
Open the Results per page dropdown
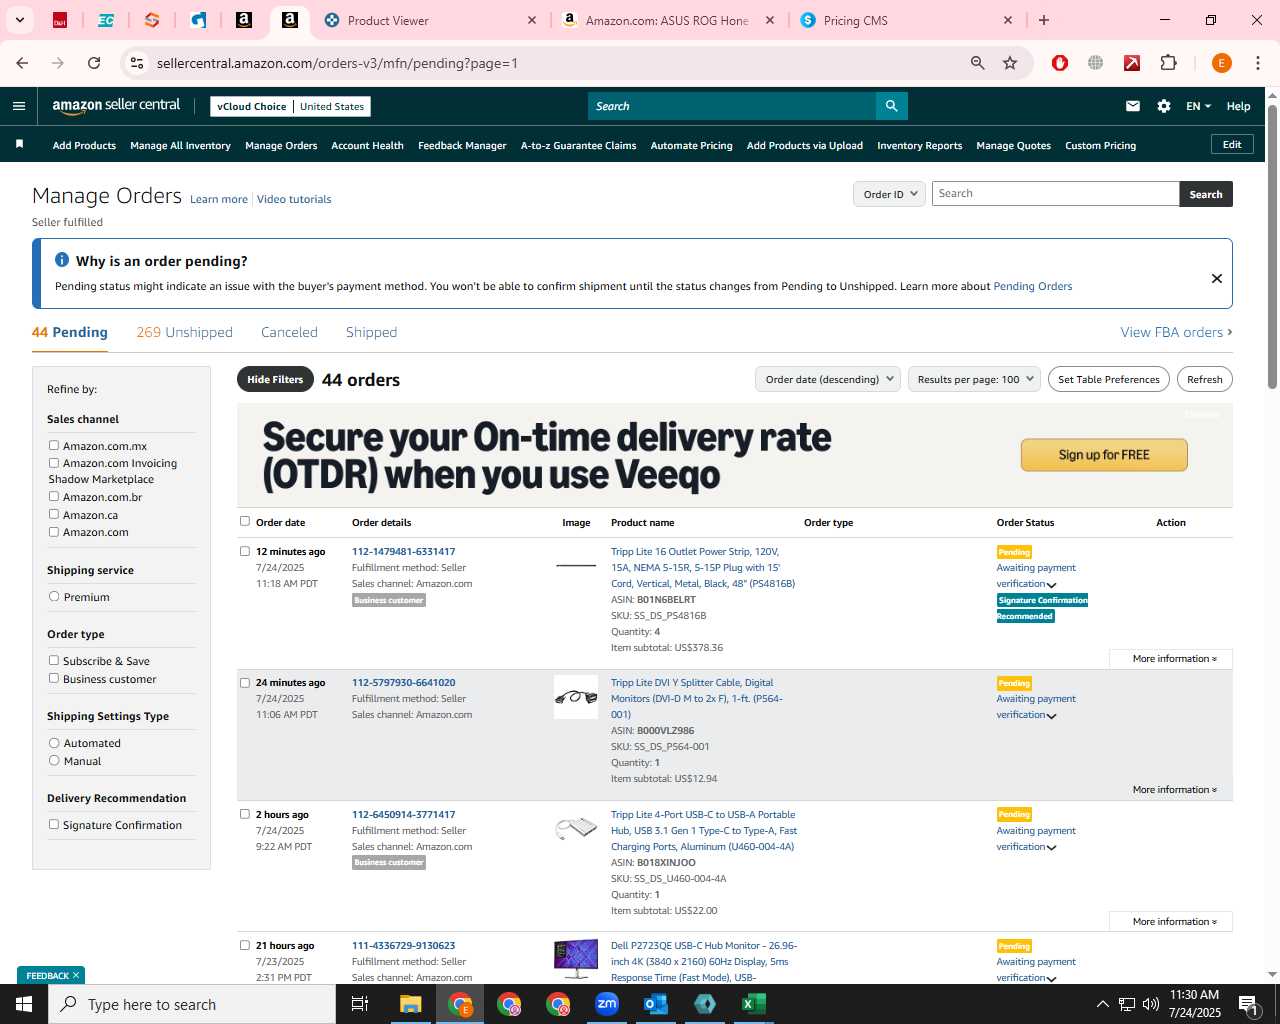pyautogui.click(x=974, y=379)
